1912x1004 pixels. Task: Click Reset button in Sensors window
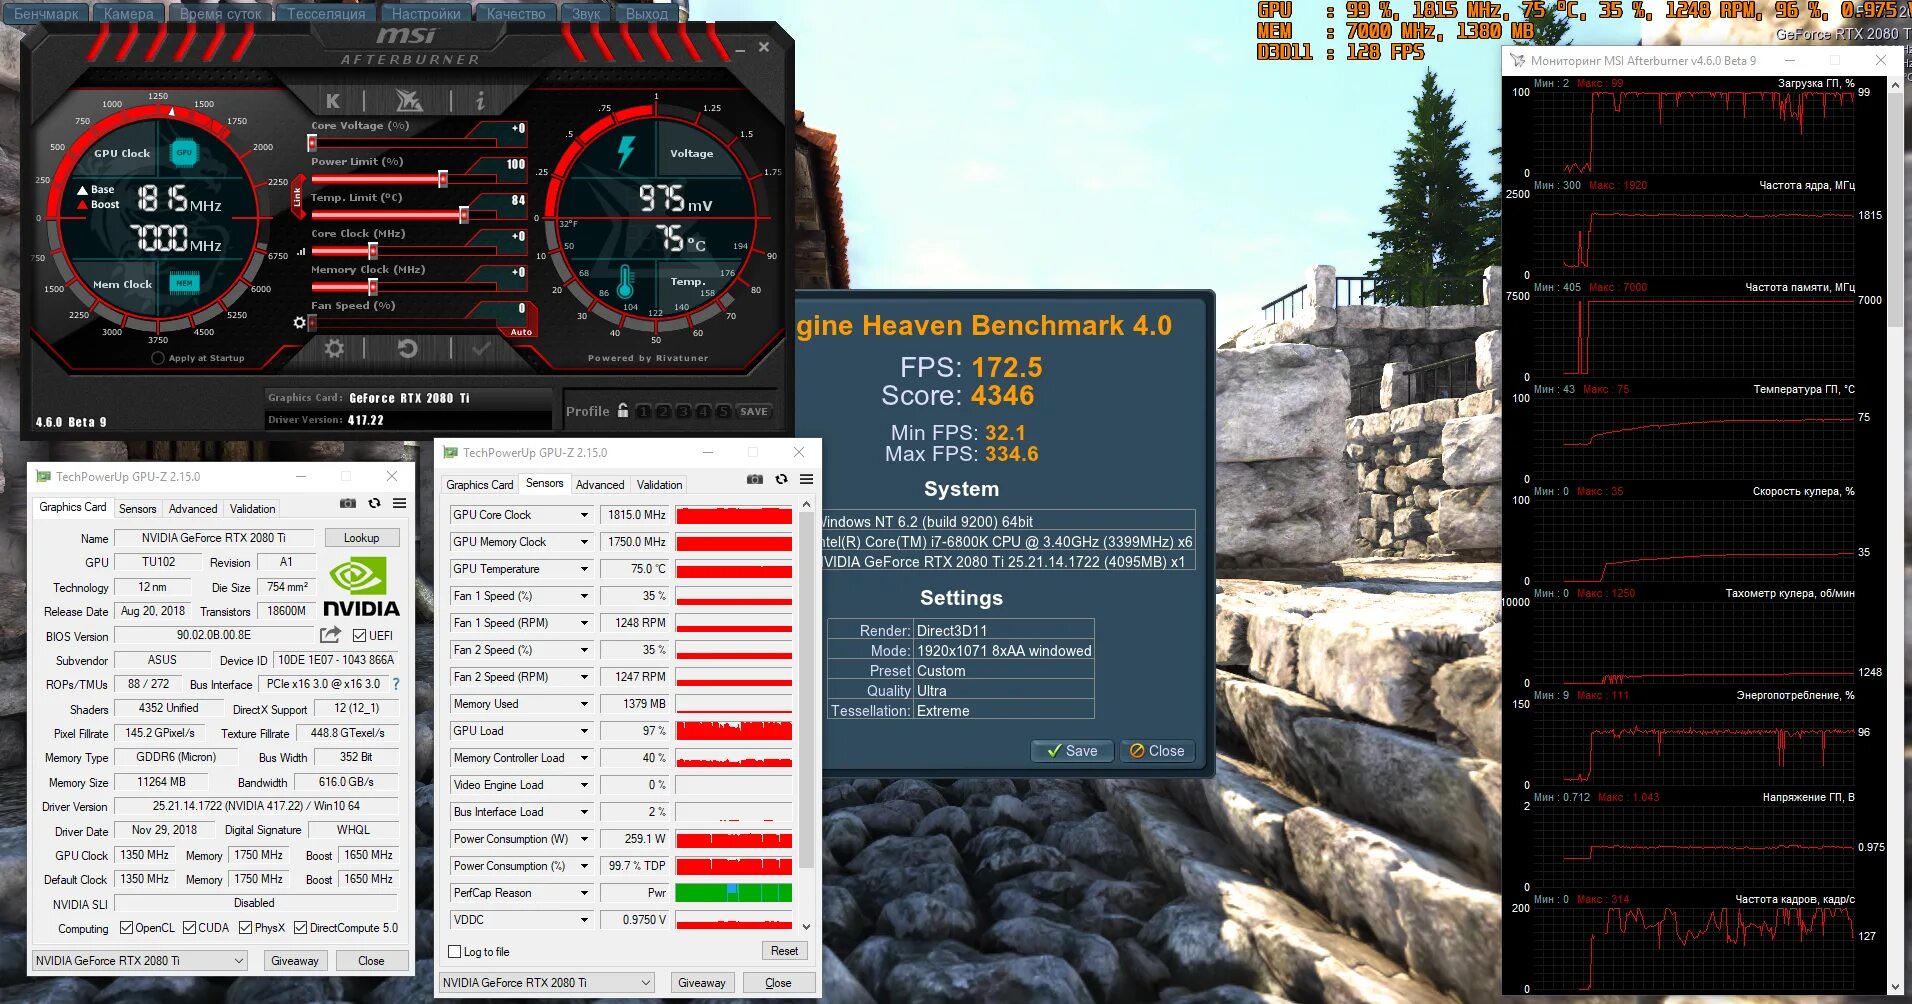(784, 951)
